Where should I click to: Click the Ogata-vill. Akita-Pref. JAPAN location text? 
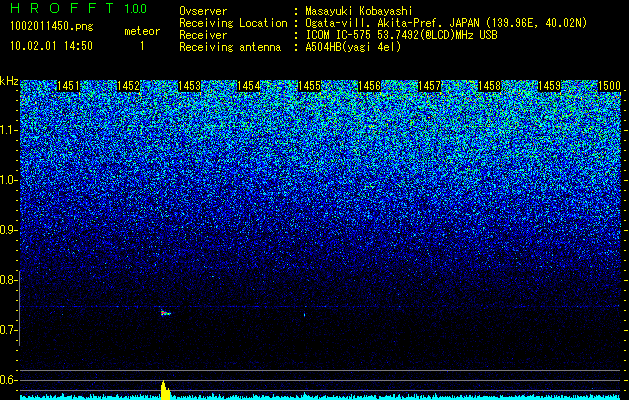click(x=446, y=23)
